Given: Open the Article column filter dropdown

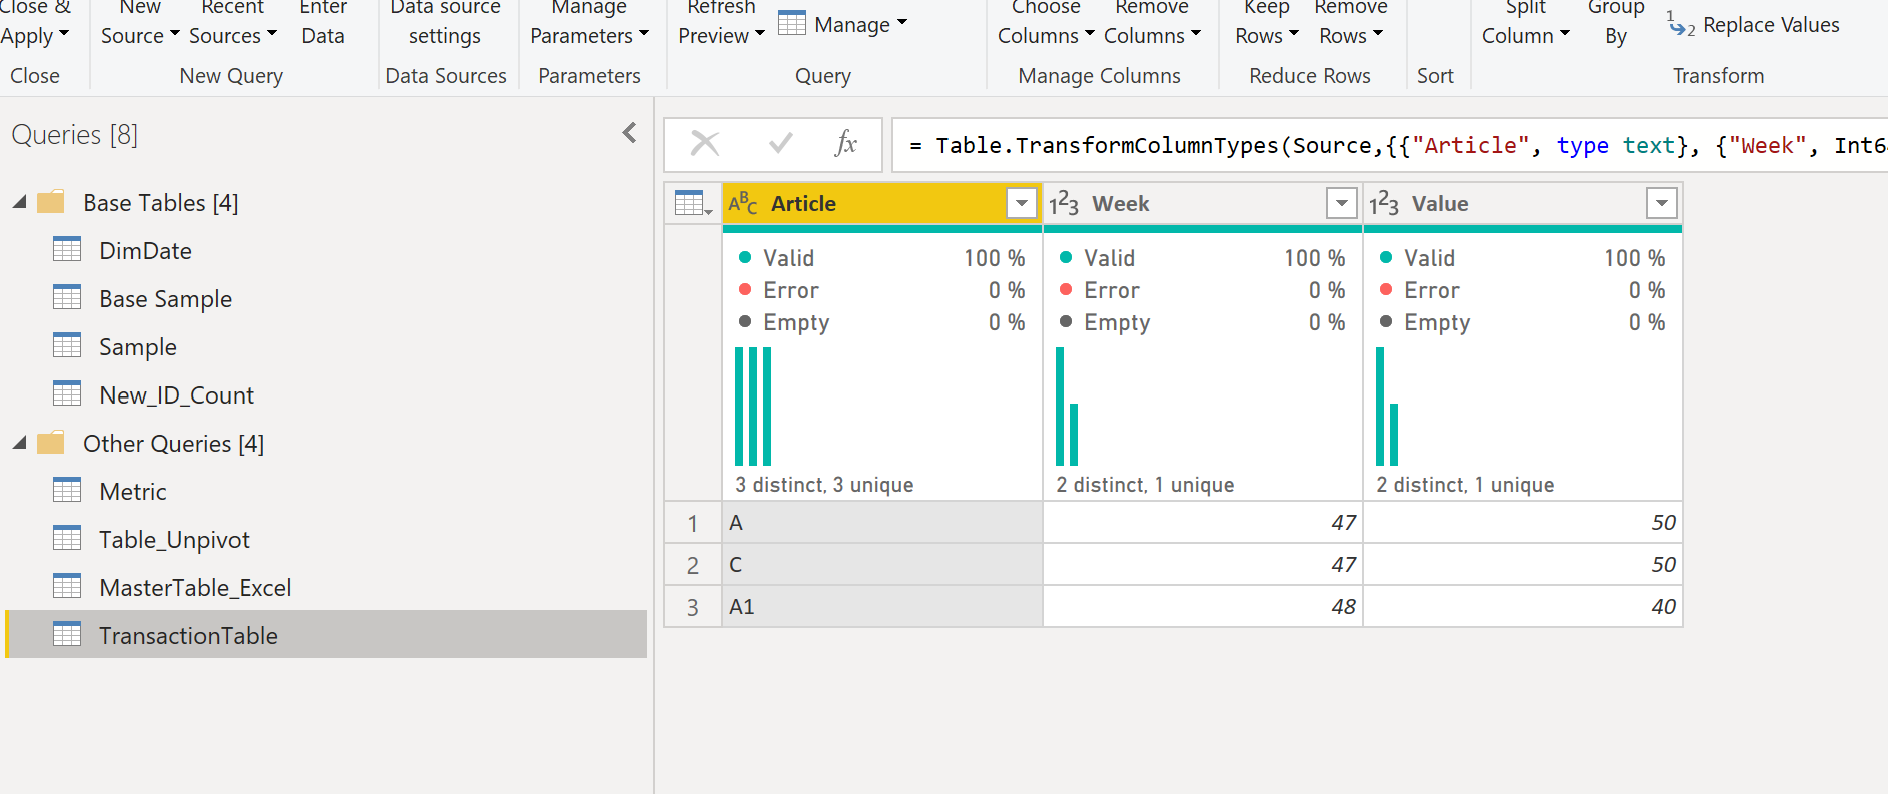Looking at the screenshot, I should pyautogui.click(x=1021, y=203).
